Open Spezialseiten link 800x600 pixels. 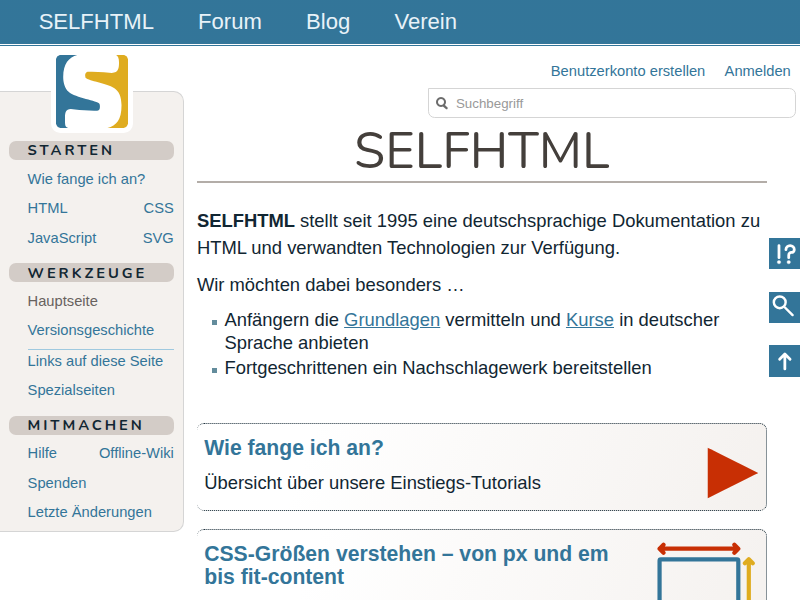tap(71, 390)
